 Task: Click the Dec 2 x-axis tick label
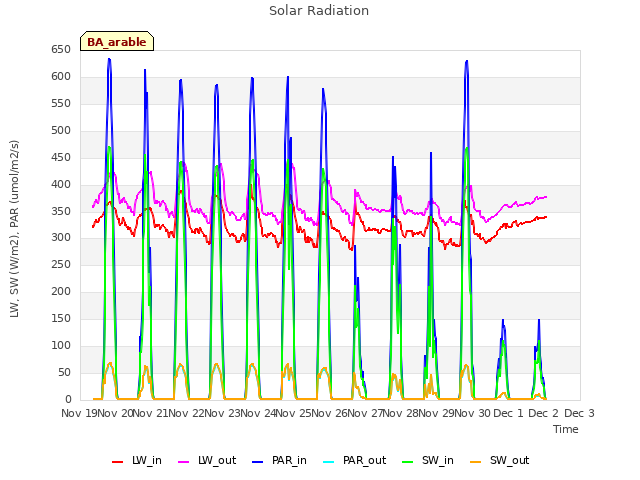[543, 413]
